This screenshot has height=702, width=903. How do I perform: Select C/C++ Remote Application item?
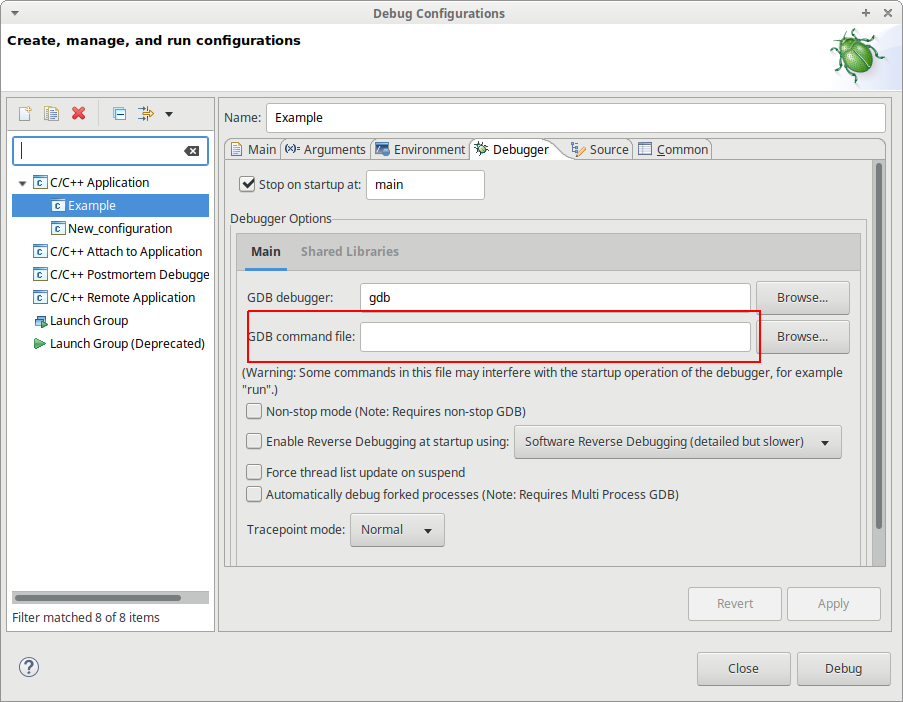tap(122, 298)
